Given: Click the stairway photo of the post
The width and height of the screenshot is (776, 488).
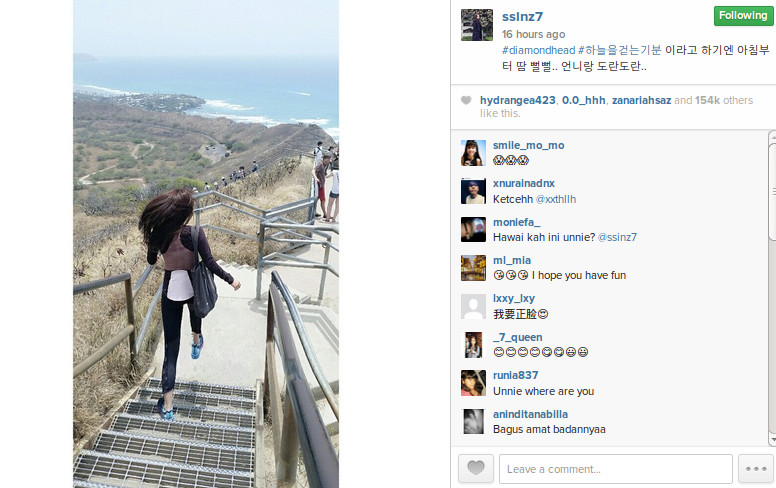Looking at the screenshot, I should (x=206, y=244).
